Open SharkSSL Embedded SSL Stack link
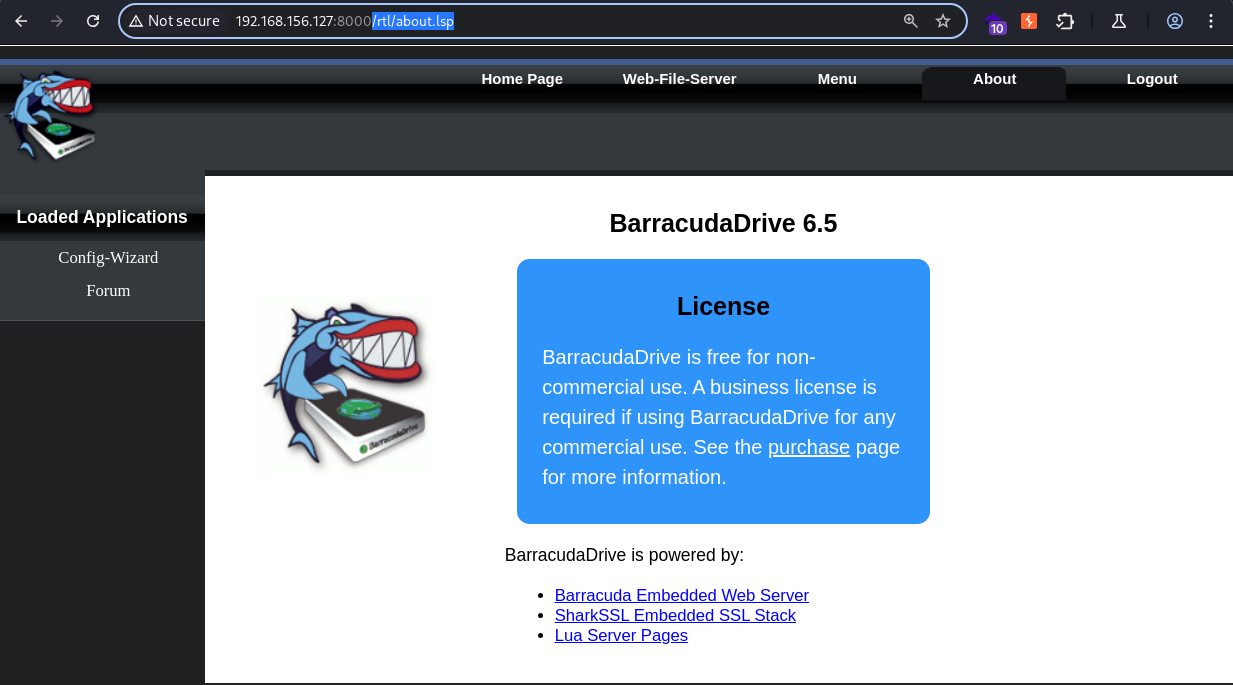The image size is (1233, 685). coord(675,615)
